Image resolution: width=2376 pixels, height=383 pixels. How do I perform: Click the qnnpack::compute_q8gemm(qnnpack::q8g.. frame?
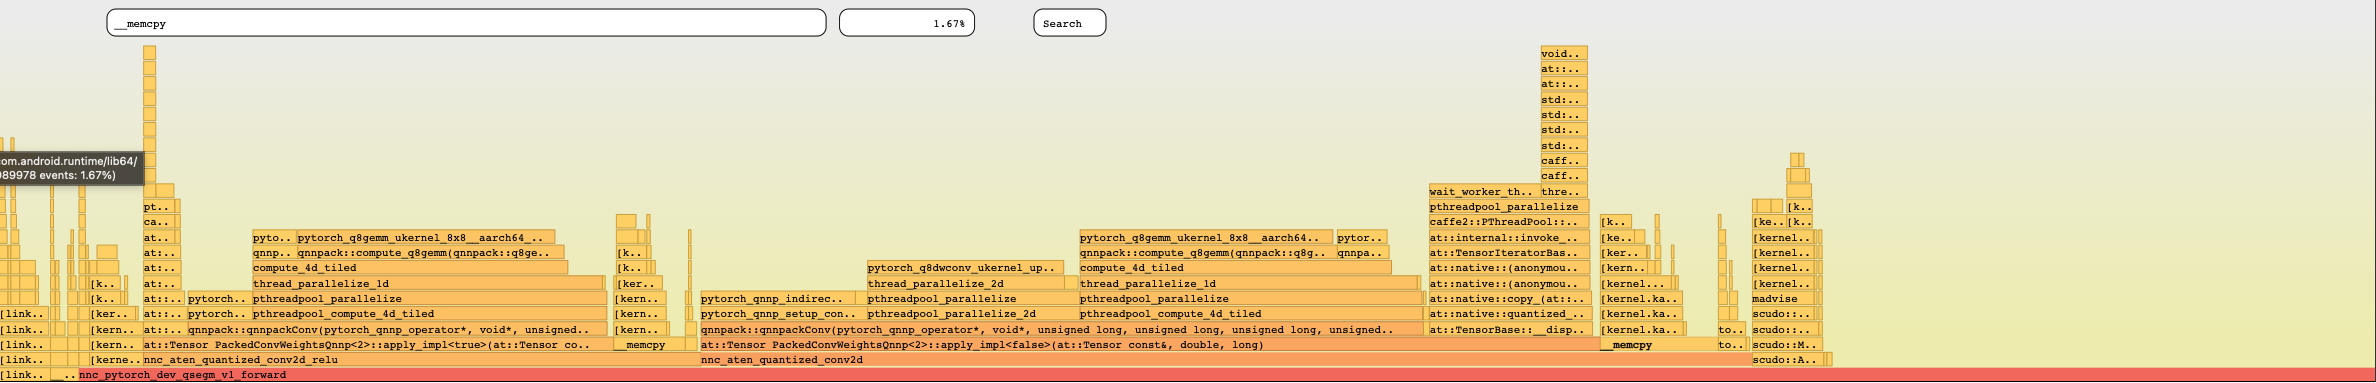1208,253
